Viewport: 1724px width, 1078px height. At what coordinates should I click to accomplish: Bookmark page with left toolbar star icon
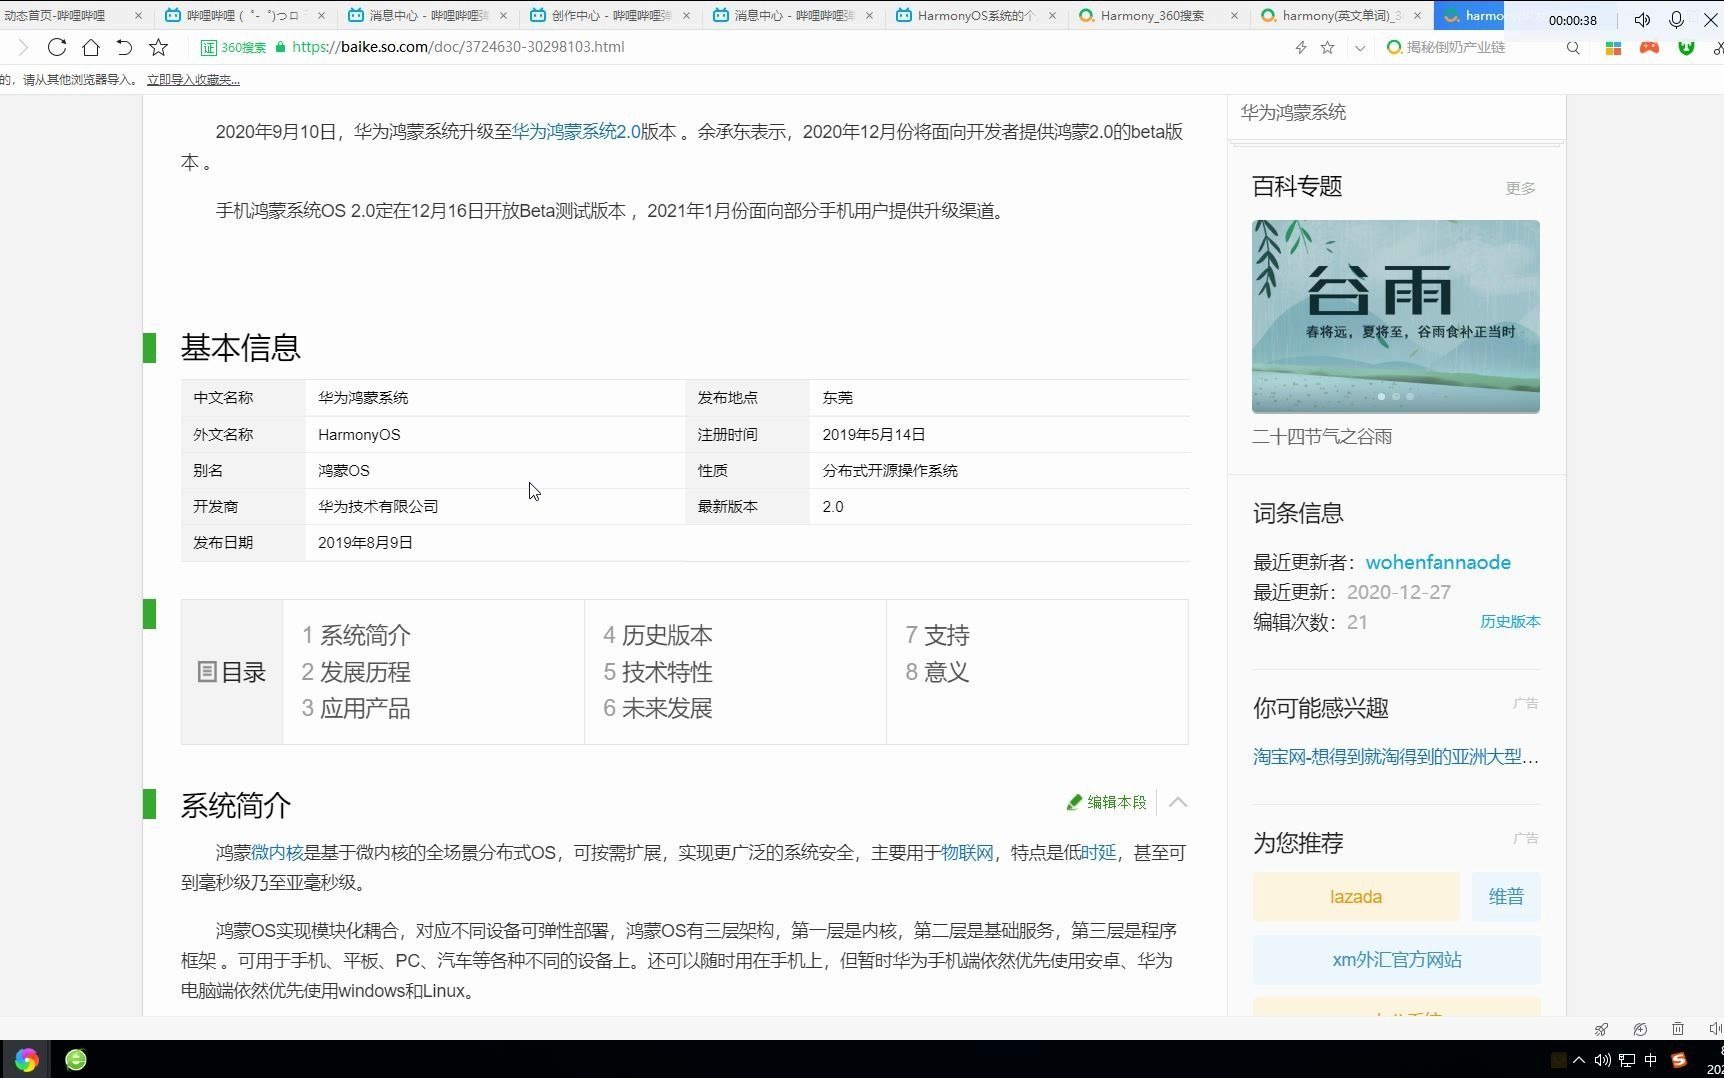158,47
